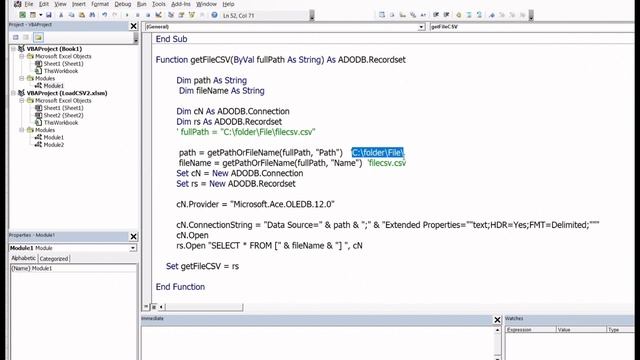Close the Properties panel
The image size is (640, 360).
[x=133, y=237]
